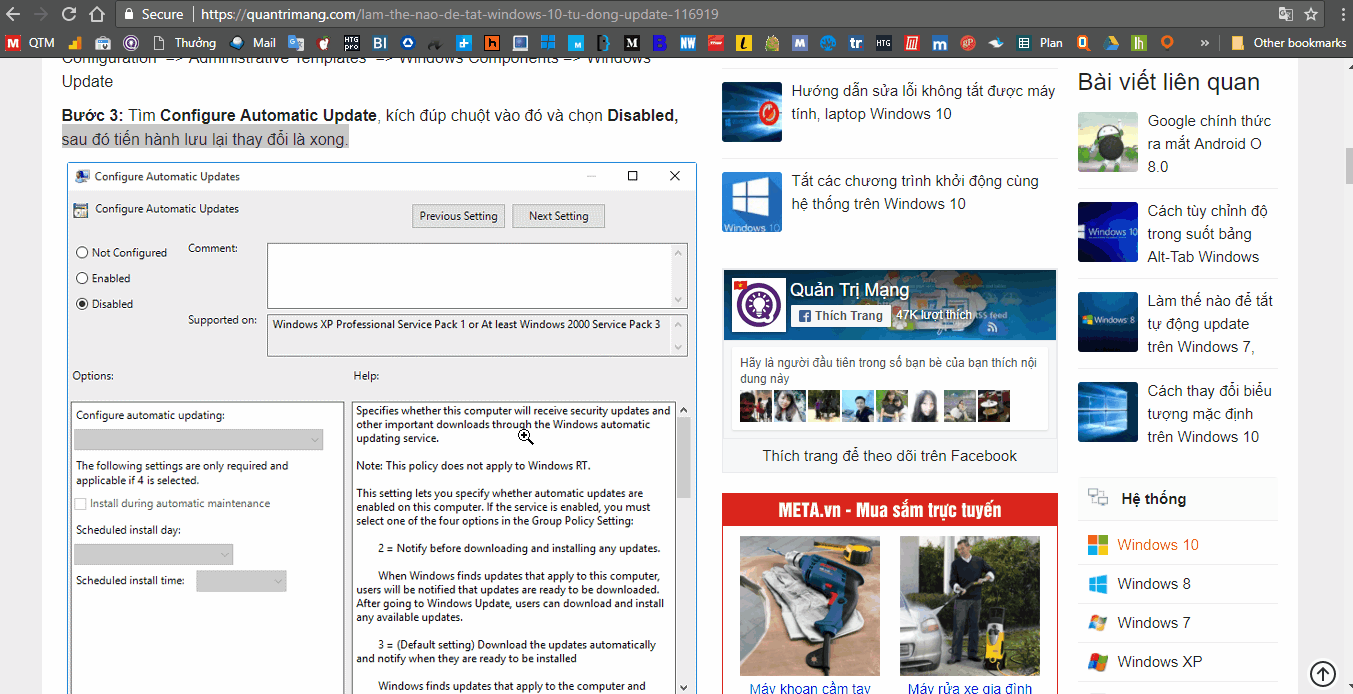Open the Scheduled install day dropdown

152,554
